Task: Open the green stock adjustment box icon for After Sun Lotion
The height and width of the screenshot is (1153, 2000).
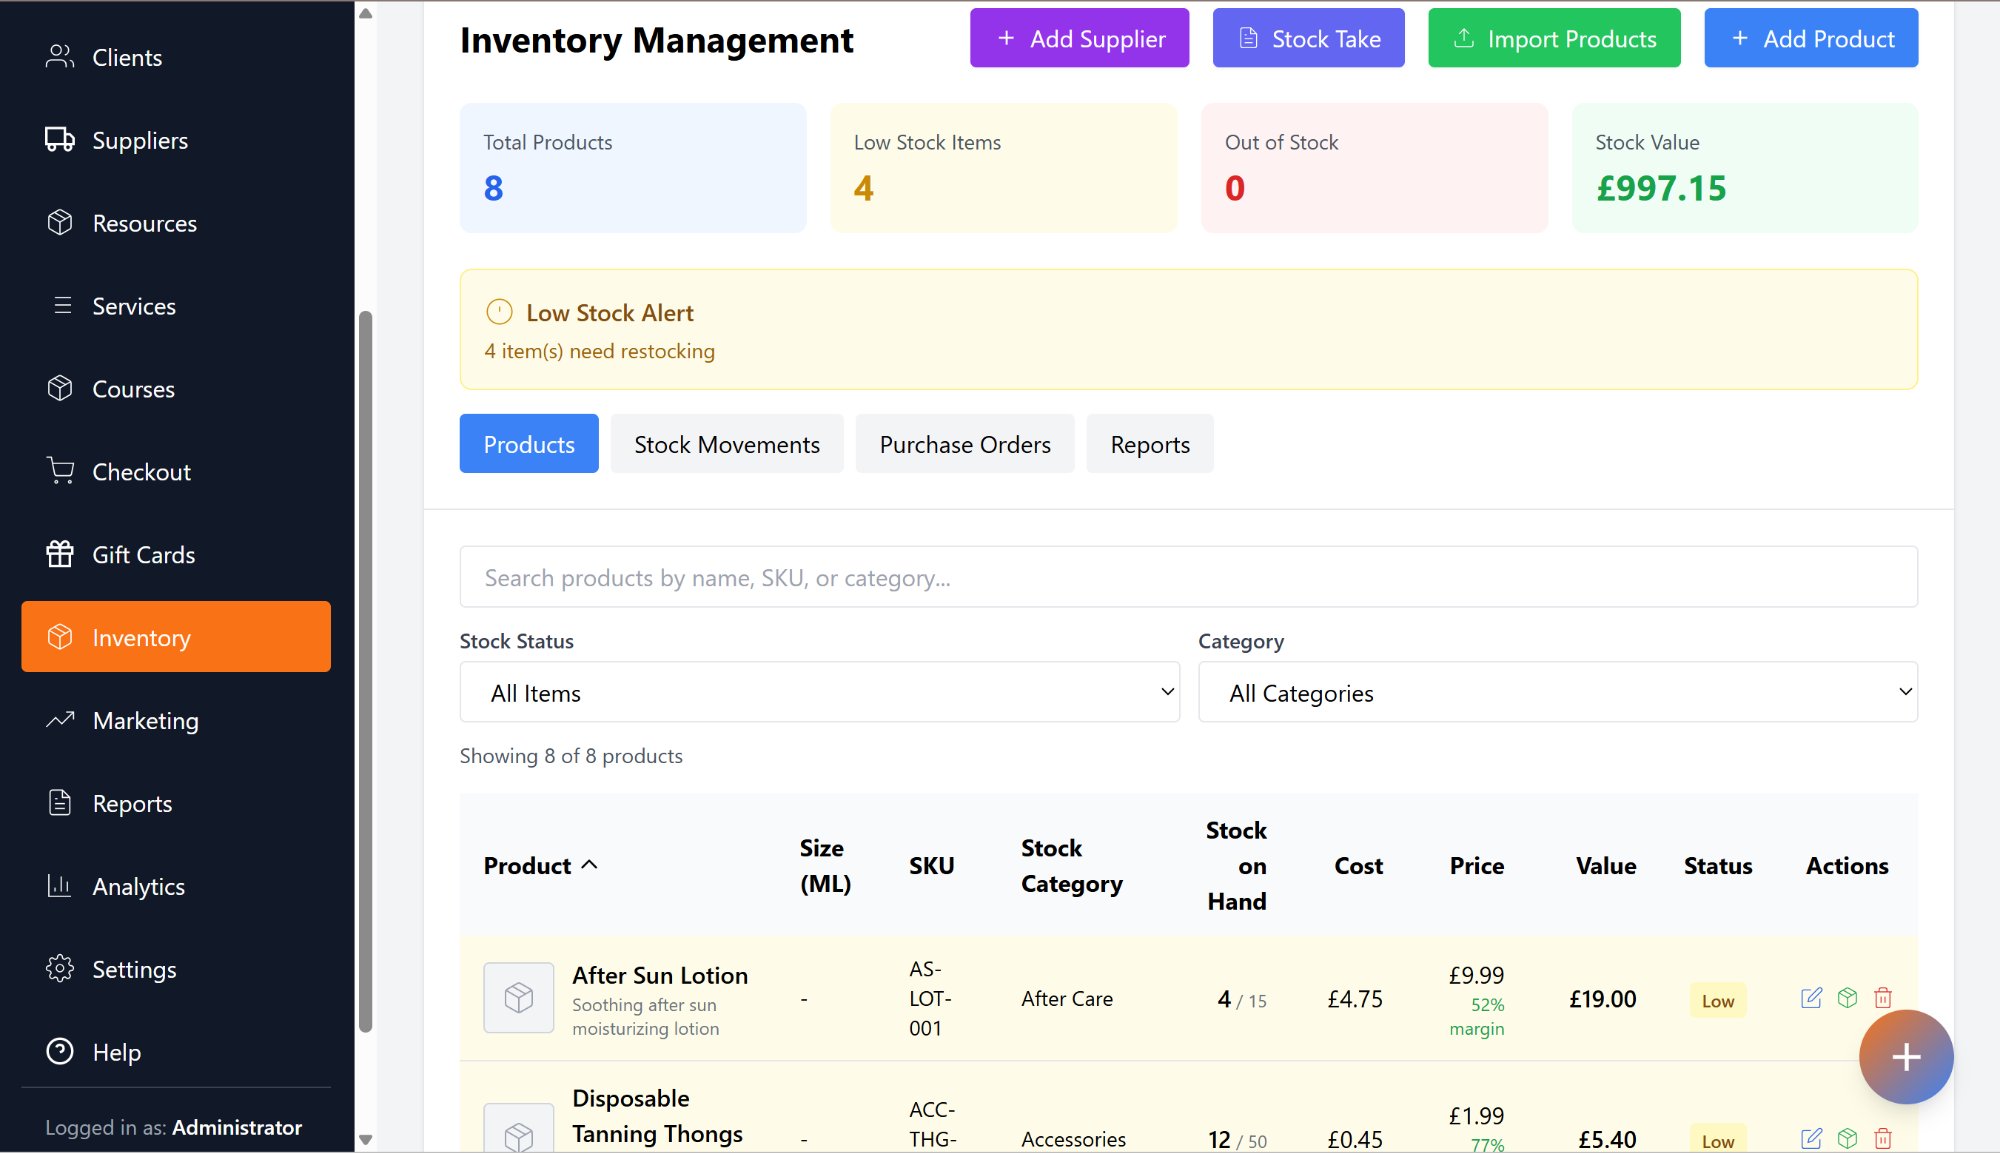Action: (x=1847, y=997)
